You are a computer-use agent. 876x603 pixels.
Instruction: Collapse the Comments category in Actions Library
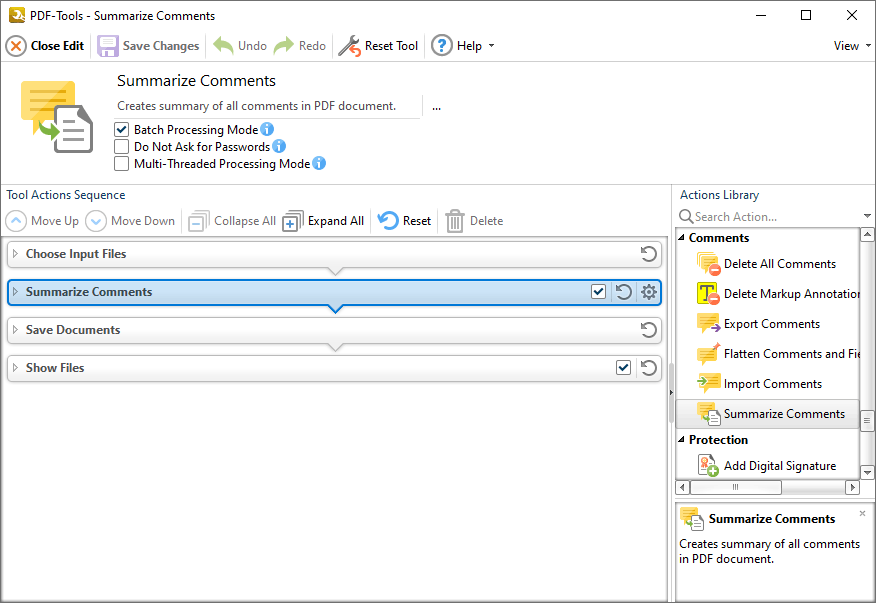(682, 238)
